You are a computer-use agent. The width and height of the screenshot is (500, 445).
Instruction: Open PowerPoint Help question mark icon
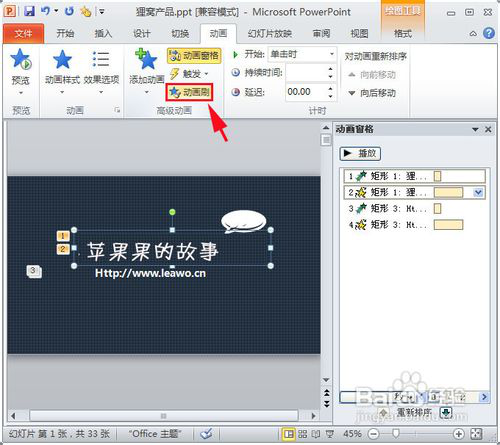489,33
